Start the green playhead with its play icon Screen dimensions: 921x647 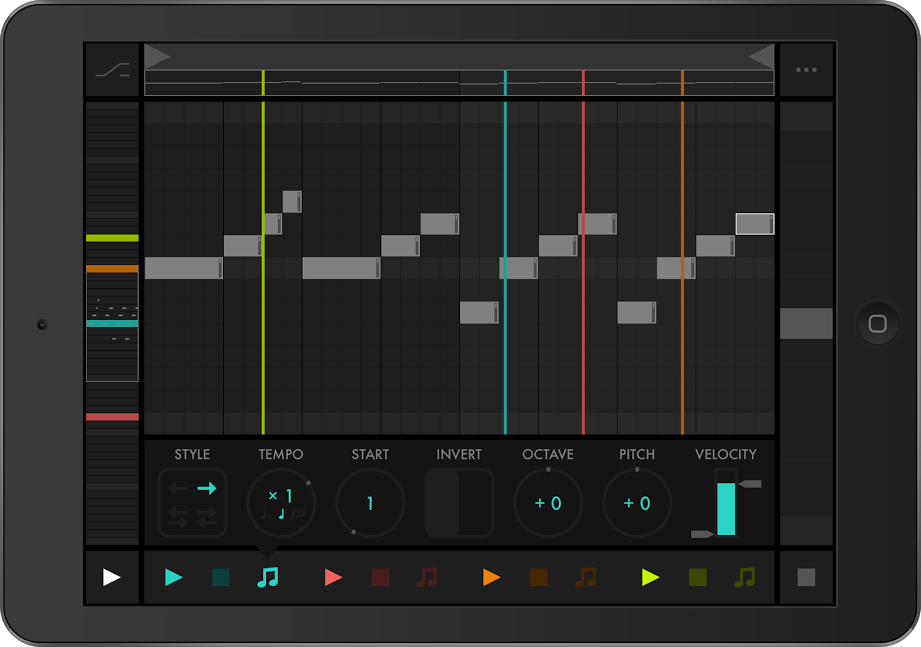click(x=651, y=577)
